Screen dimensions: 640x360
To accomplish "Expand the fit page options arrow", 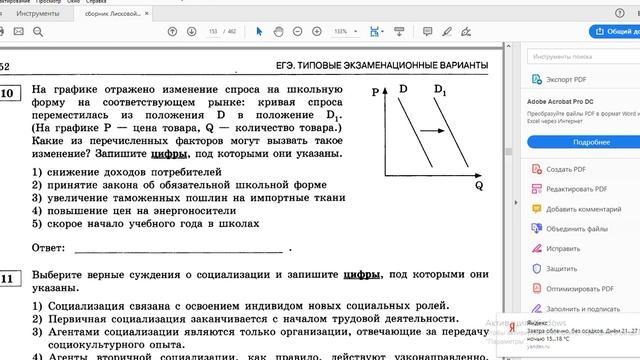I will coord(382,31).
